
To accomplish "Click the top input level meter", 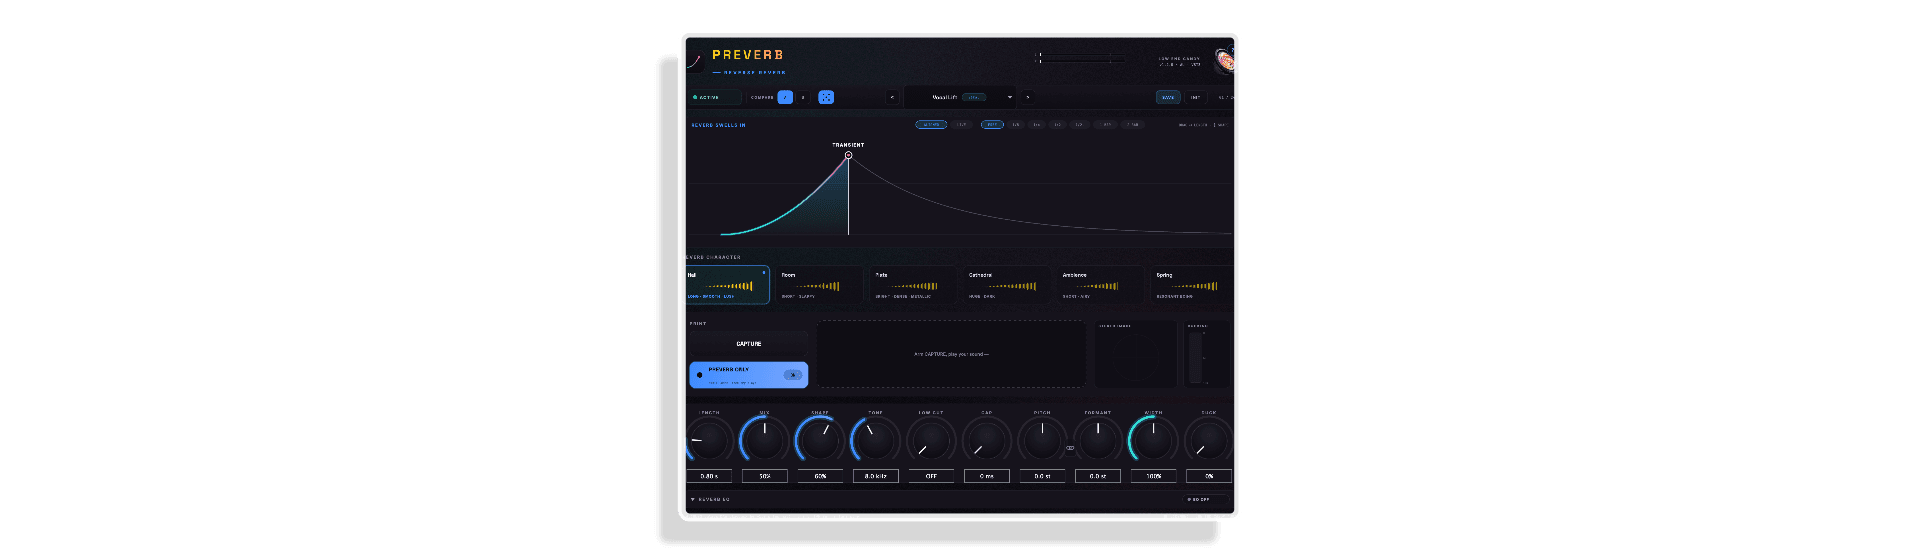I will tap(1080, 55).
